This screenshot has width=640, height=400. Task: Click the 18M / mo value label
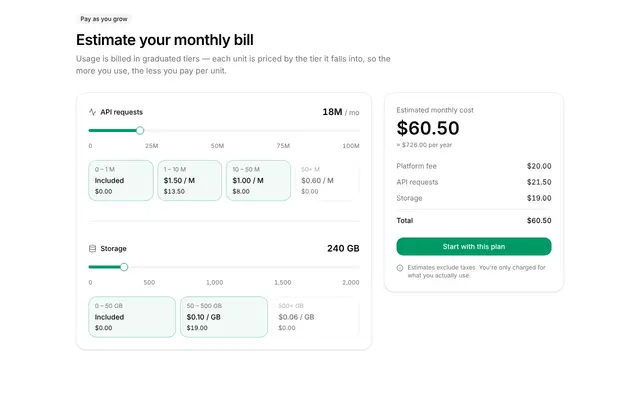pos(341,112)
